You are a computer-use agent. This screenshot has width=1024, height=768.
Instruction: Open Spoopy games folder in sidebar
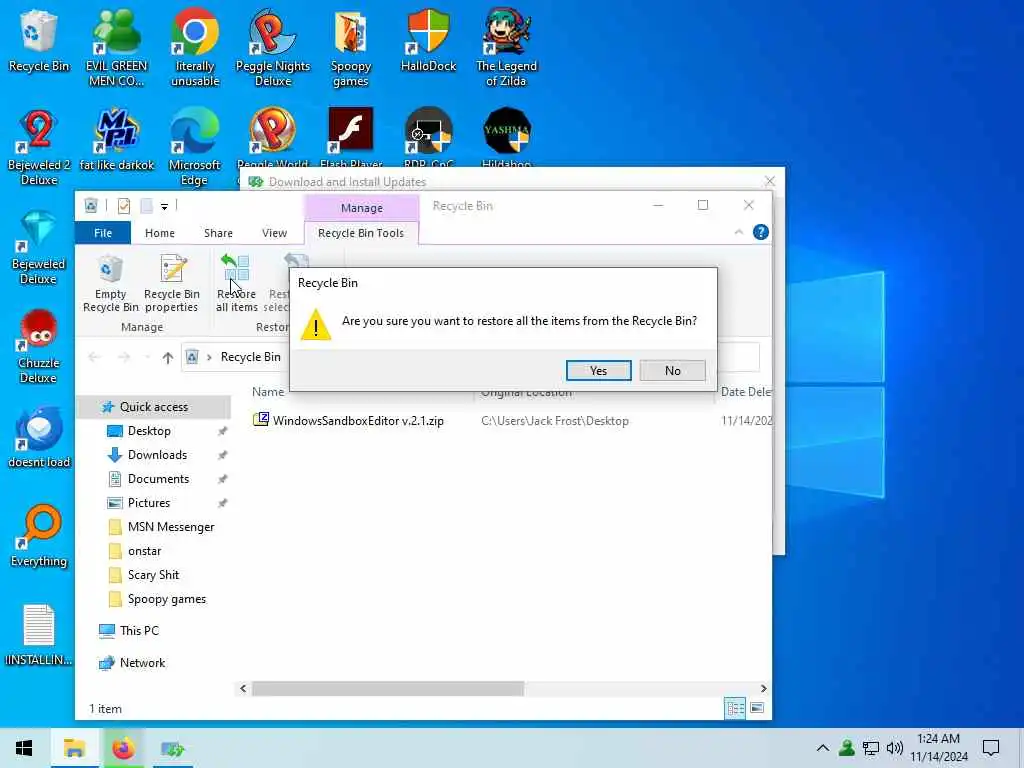tap(167, 599)
